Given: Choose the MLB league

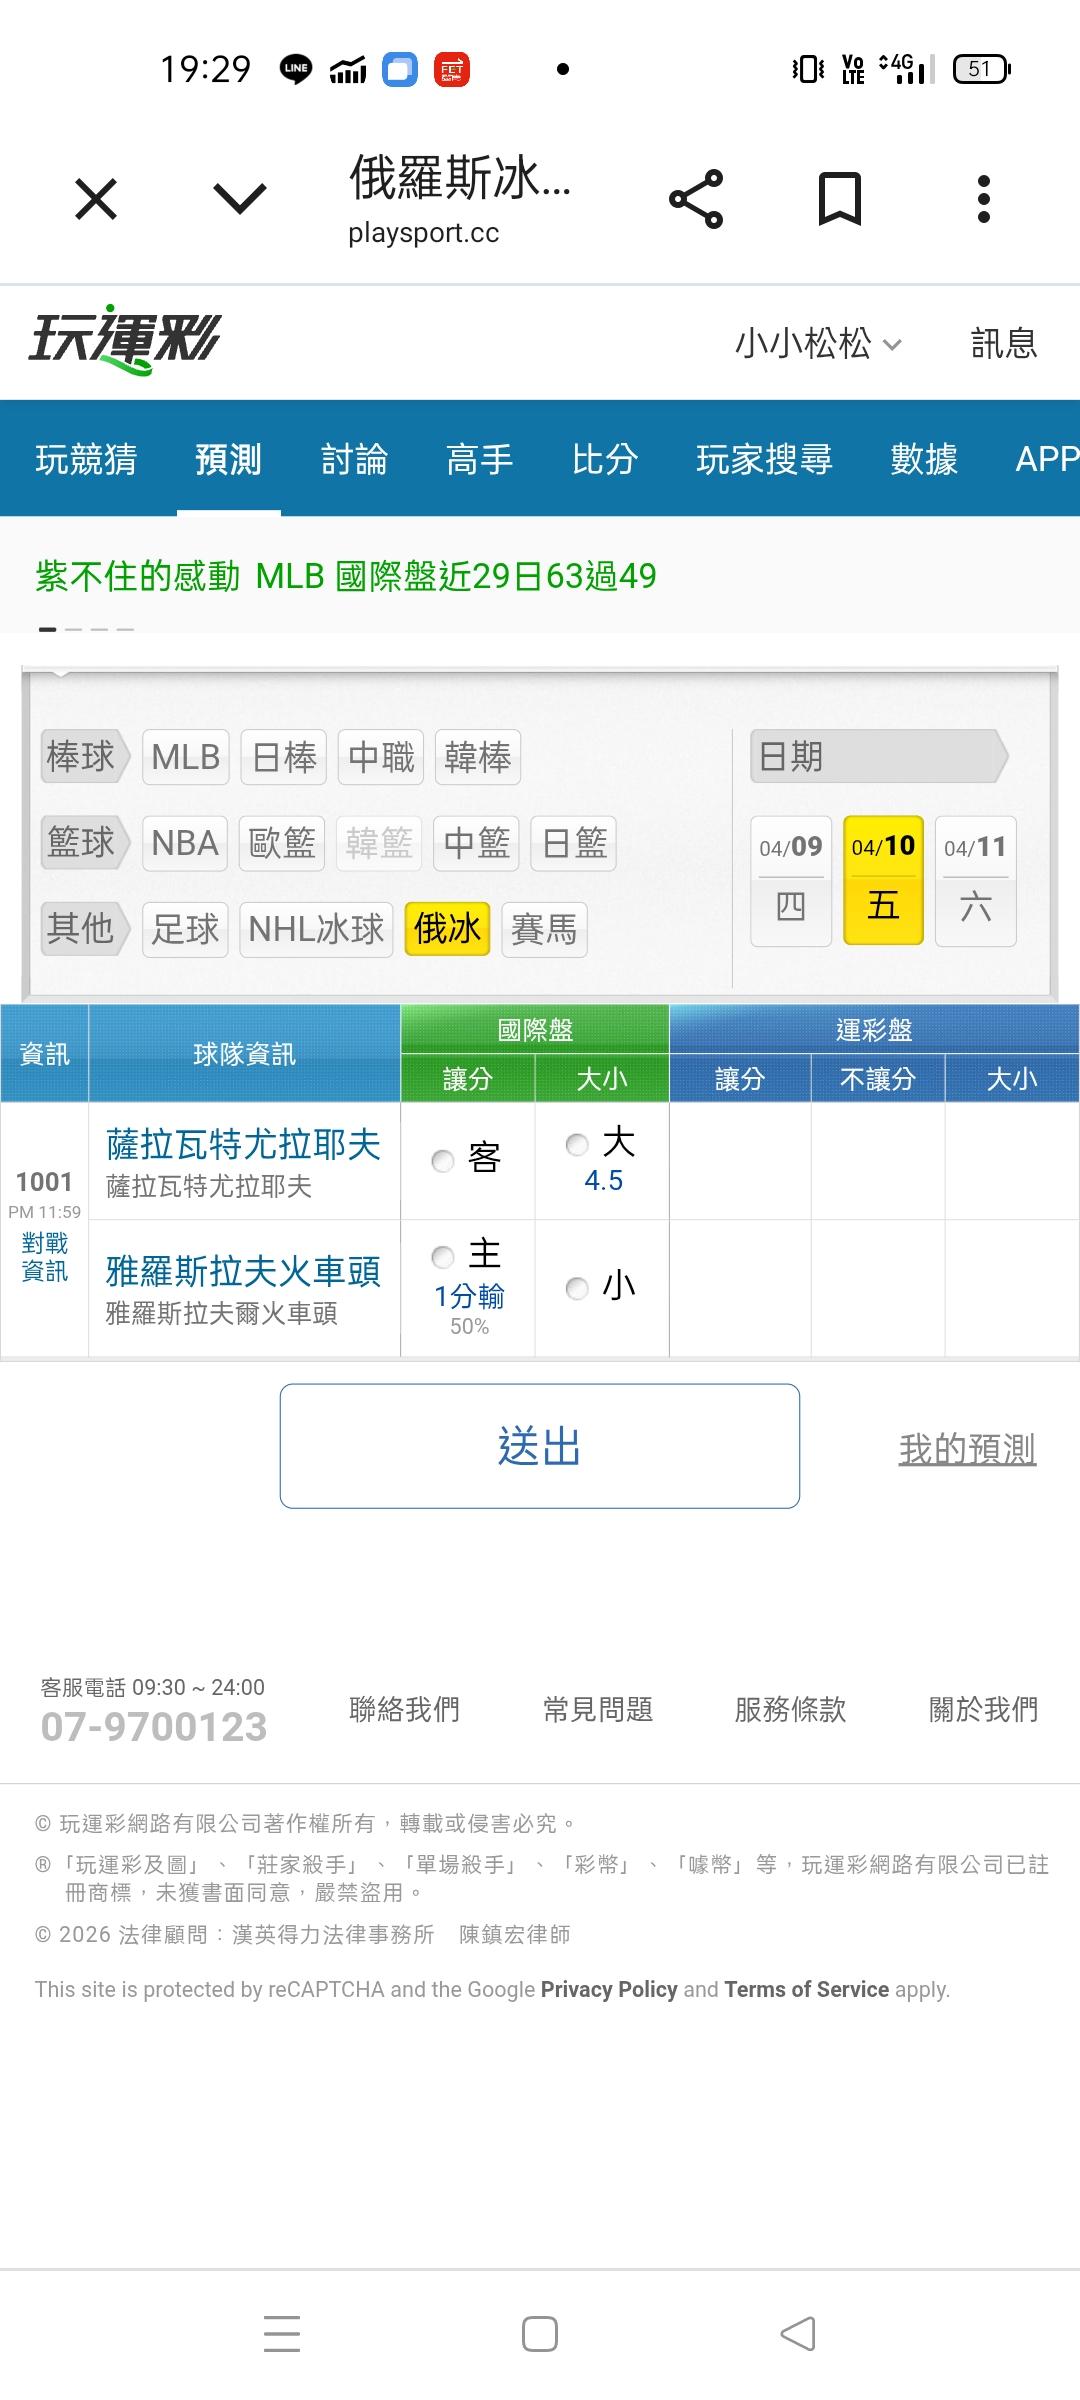Looking at the screenshot, I should [x=186, y=757].
